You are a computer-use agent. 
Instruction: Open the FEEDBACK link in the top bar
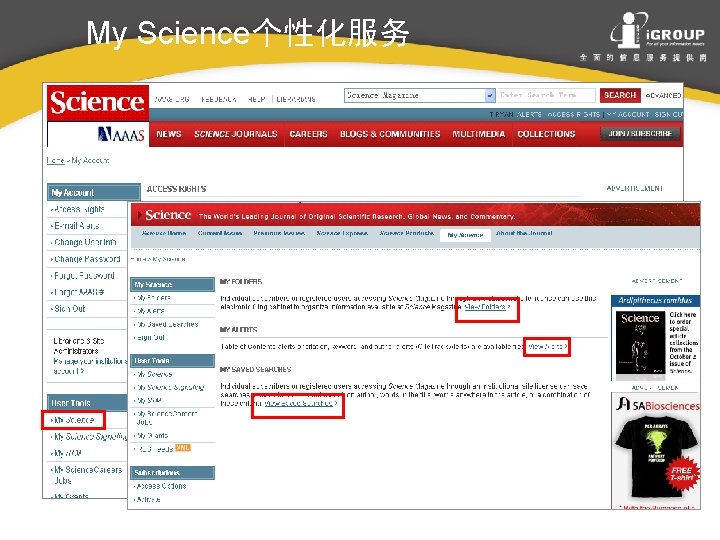pyautogui.click(x=219, y=99)
